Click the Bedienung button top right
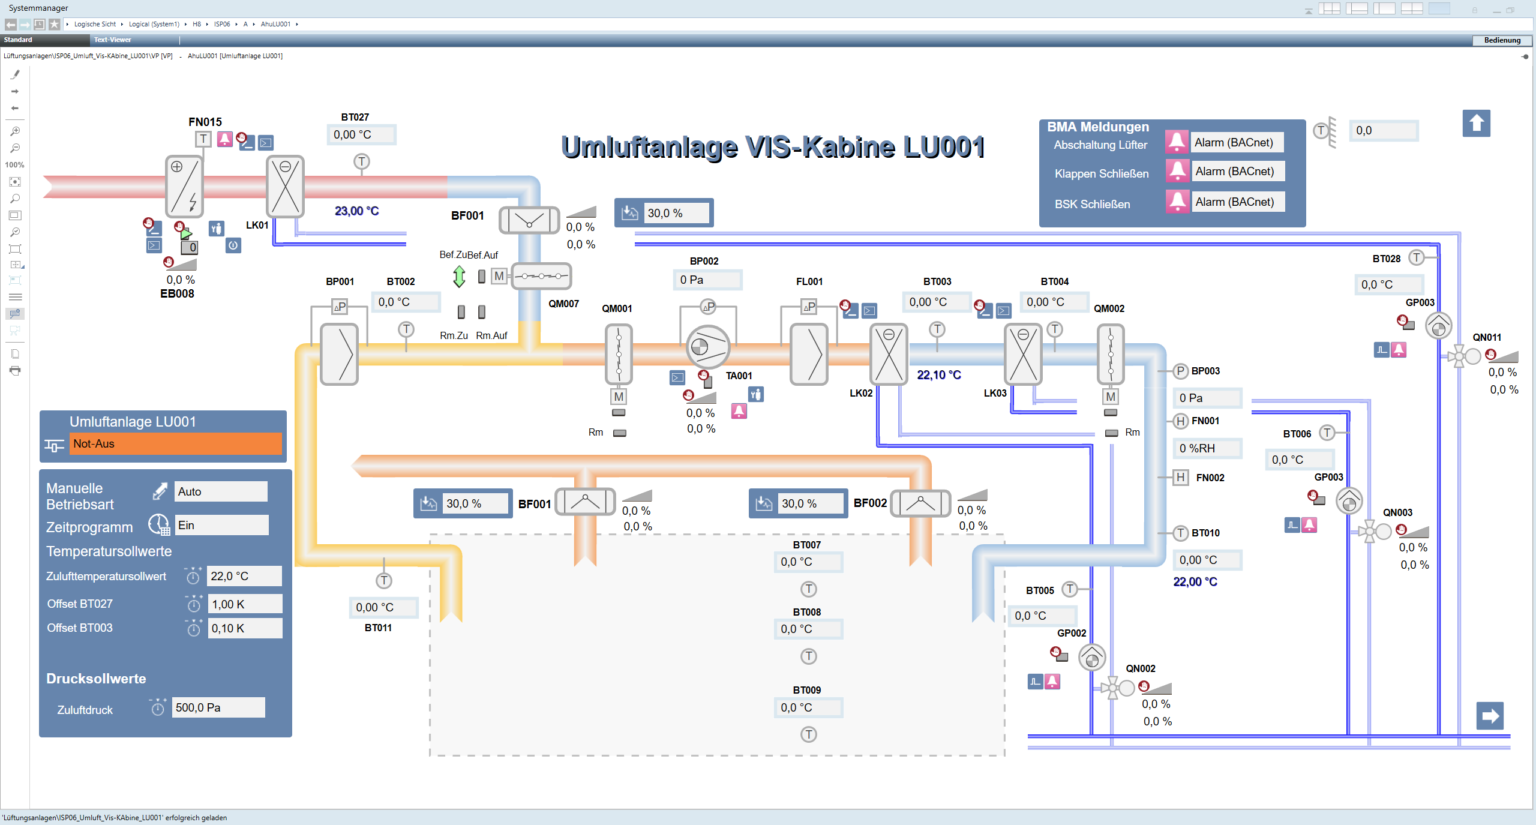The width and height of the screenshot is (1536, 825). (x=1500, y=40)
